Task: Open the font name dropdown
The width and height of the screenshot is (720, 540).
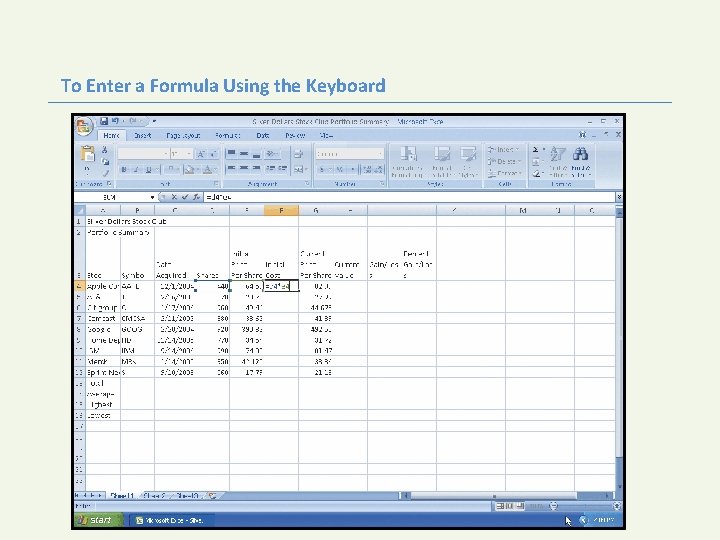Action: click(166, 154)
